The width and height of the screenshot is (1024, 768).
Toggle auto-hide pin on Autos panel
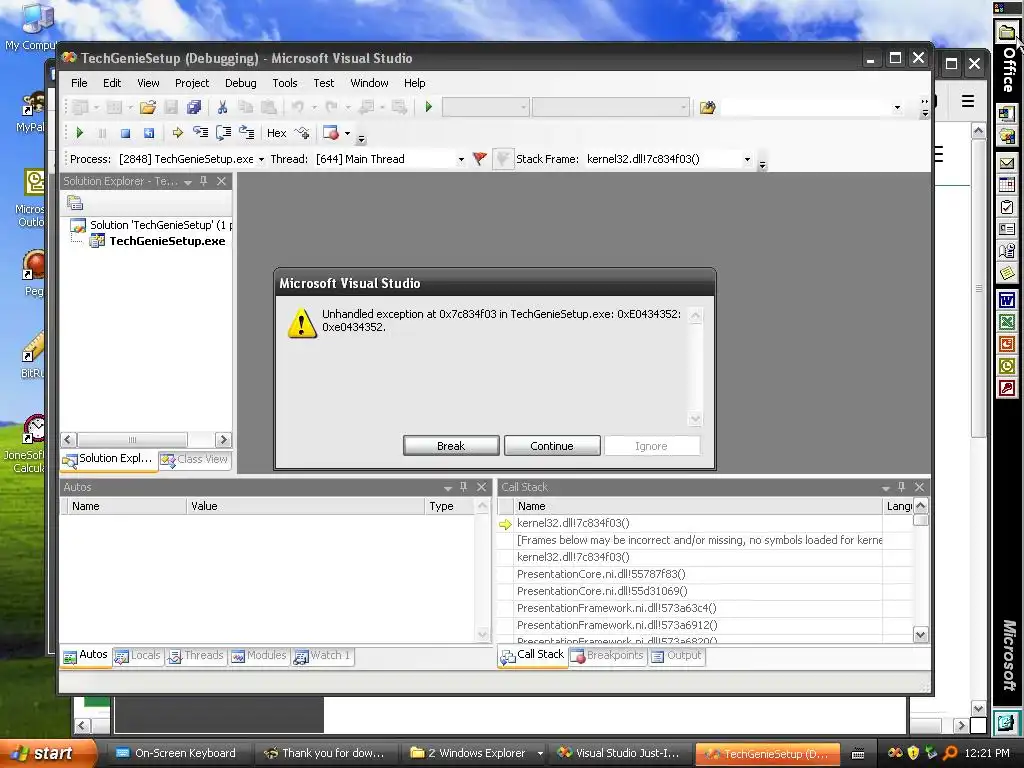pos(464,487)
